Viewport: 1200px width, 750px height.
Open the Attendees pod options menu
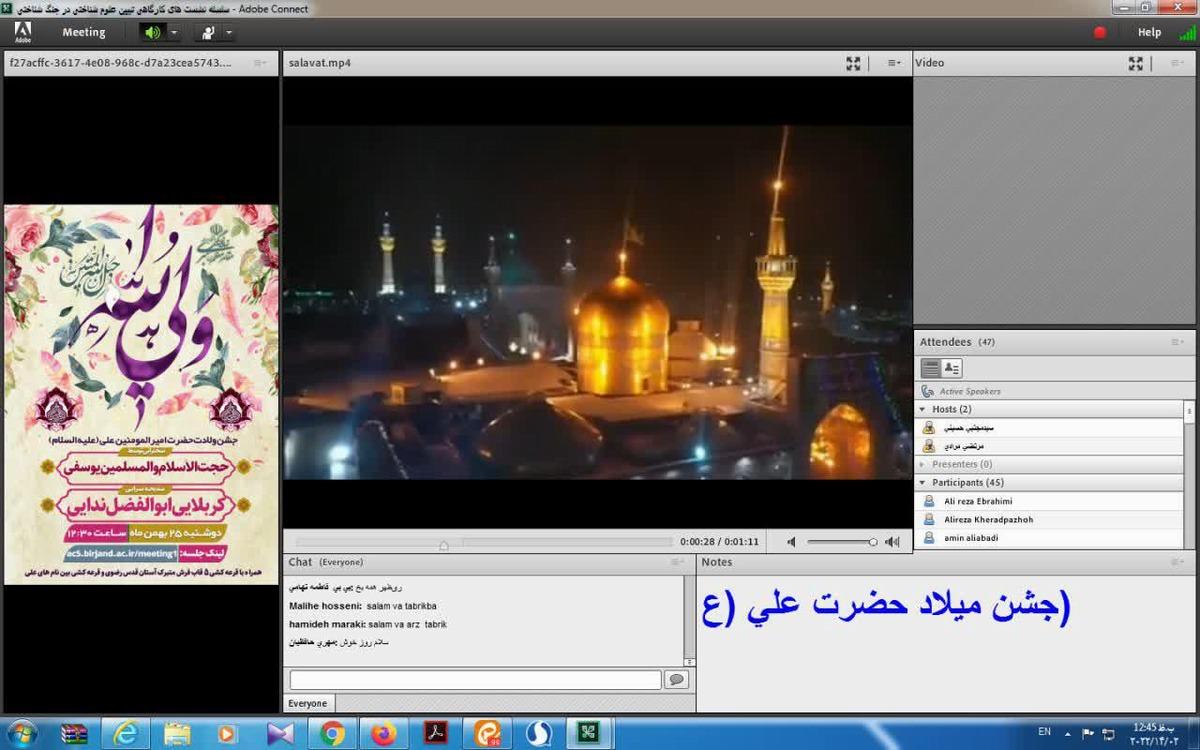click(x=1177, y=342)
